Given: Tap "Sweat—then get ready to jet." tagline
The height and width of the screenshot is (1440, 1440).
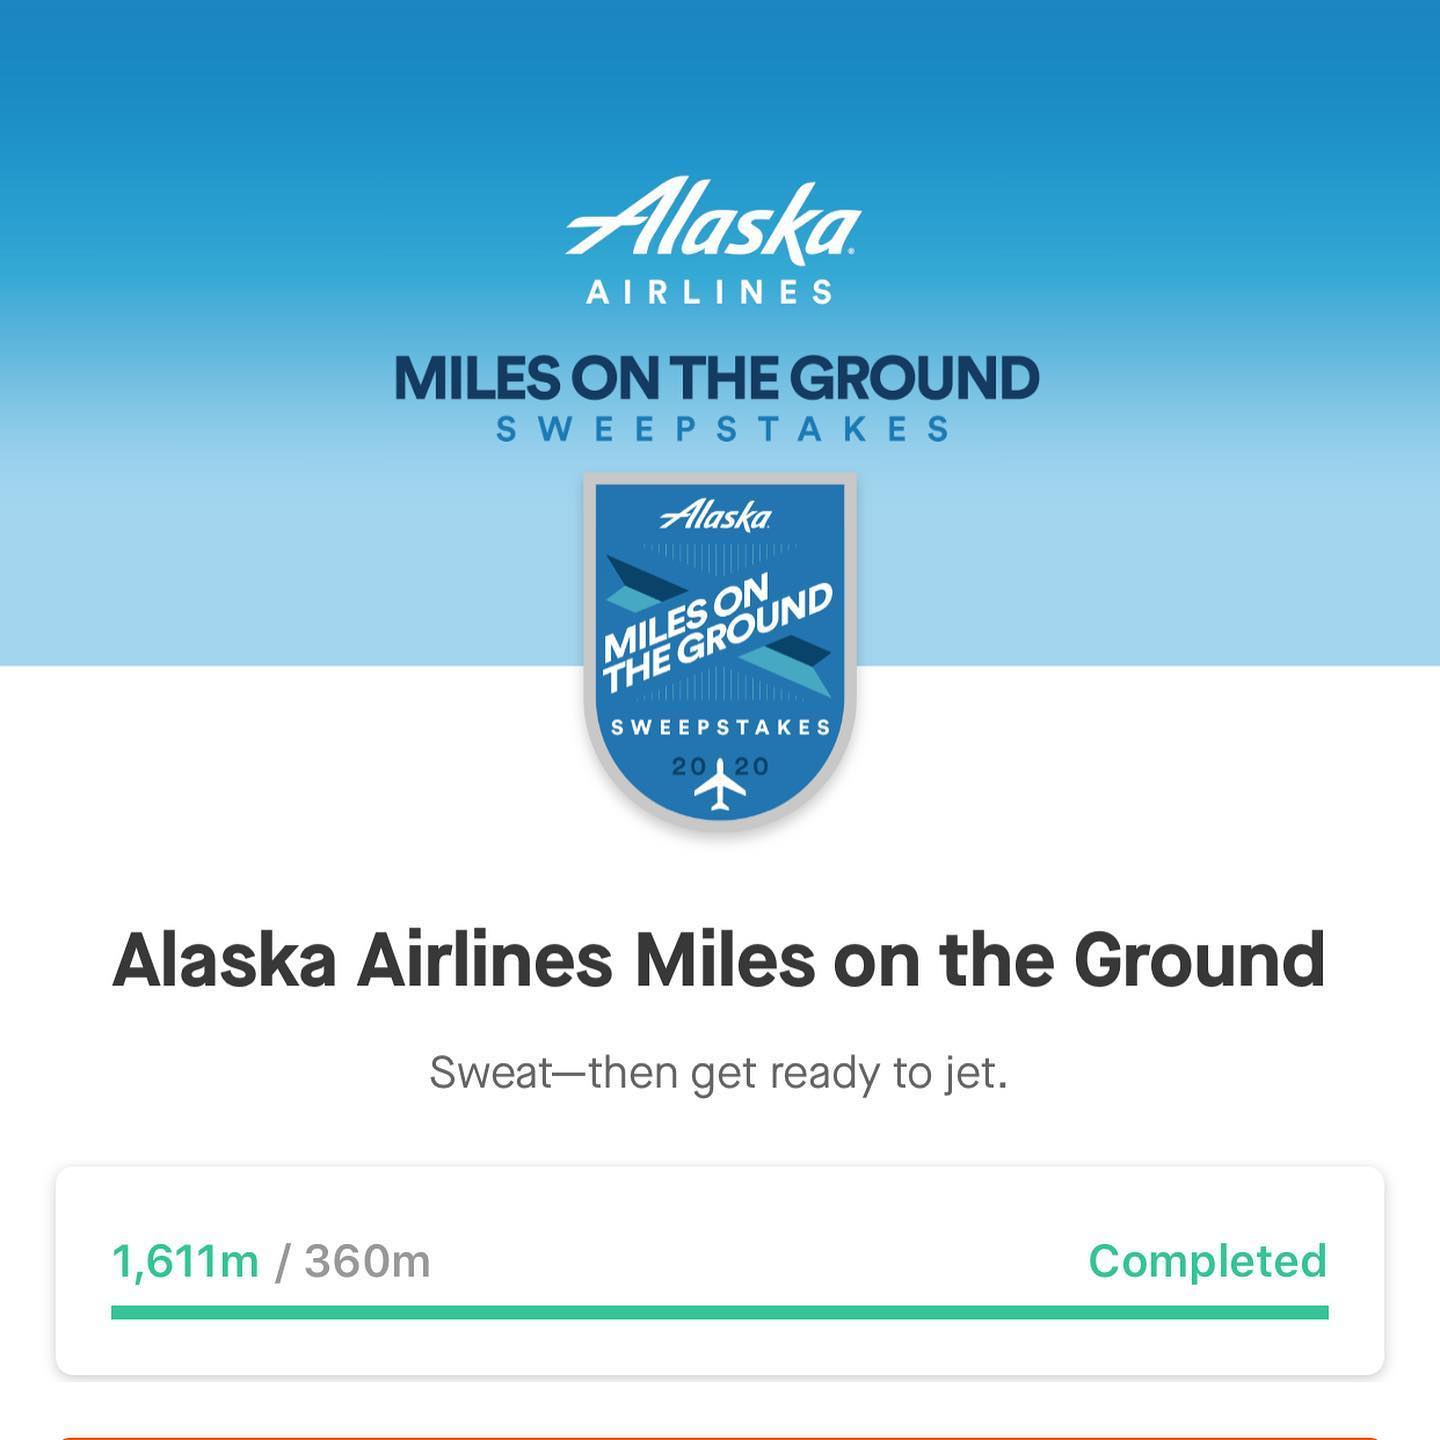Looking at the screenshot, I should (719, 1073).
